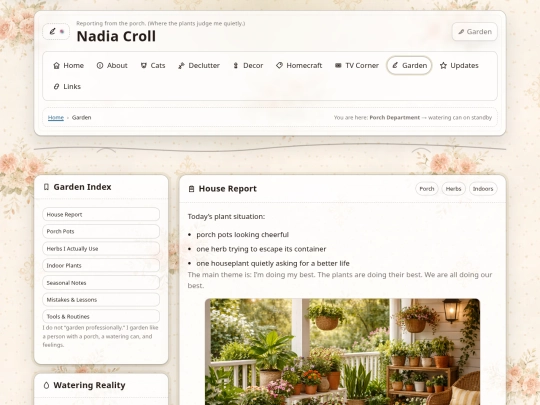Screen dimensions: 540x405
Task: Click the Home breadcrumb link
Action: [x=56, y=117]
